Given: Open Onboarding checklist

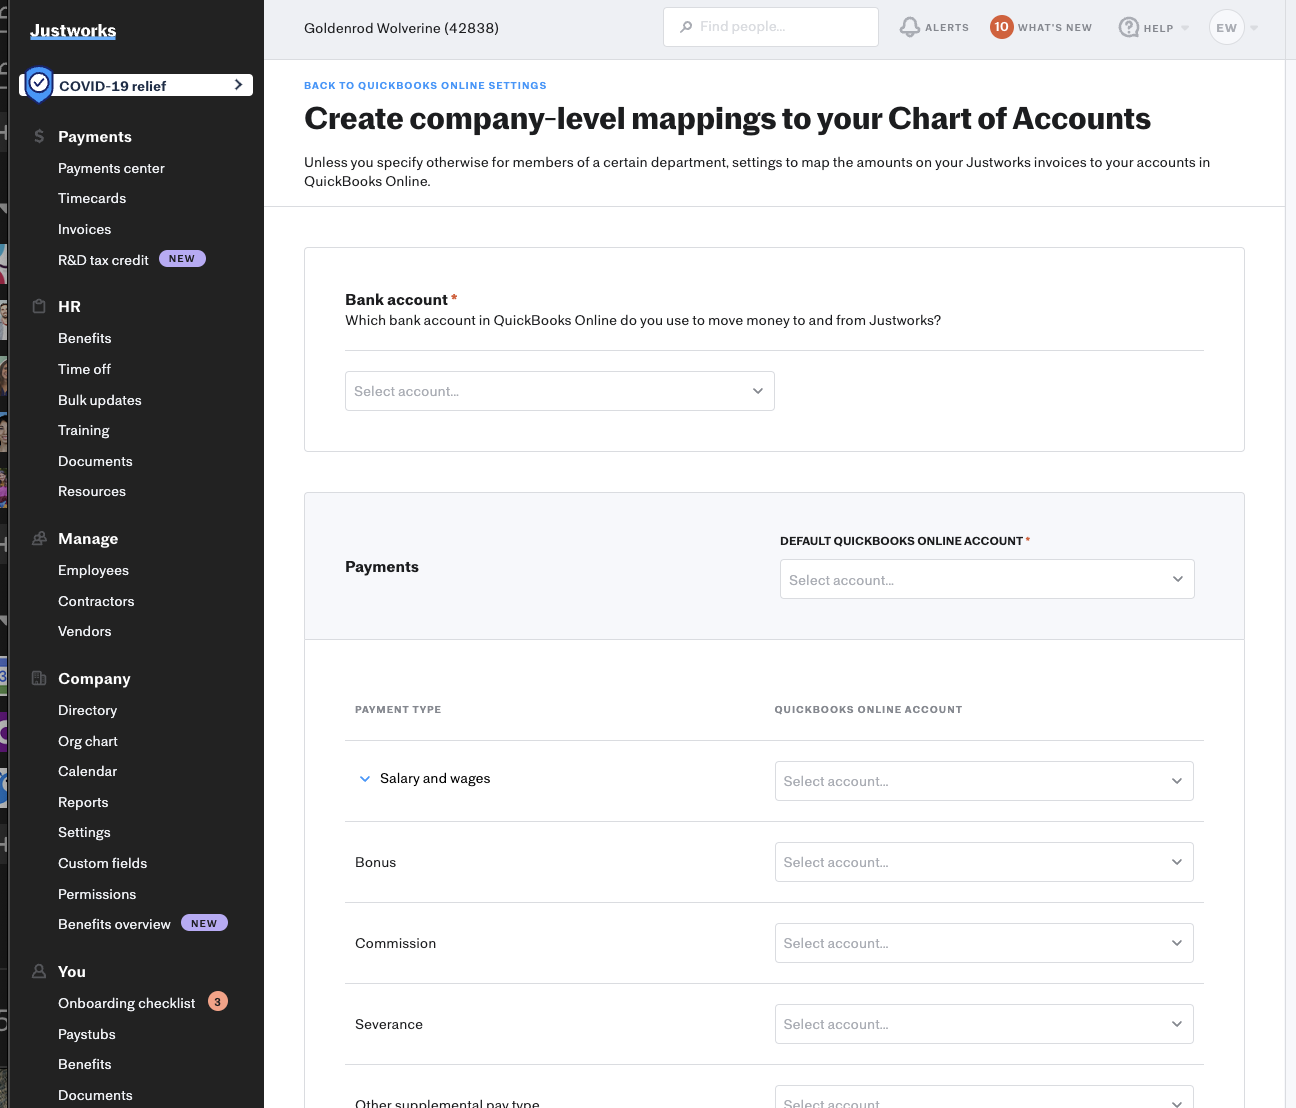Looking at the screenshot, I should click(126, 1003).
